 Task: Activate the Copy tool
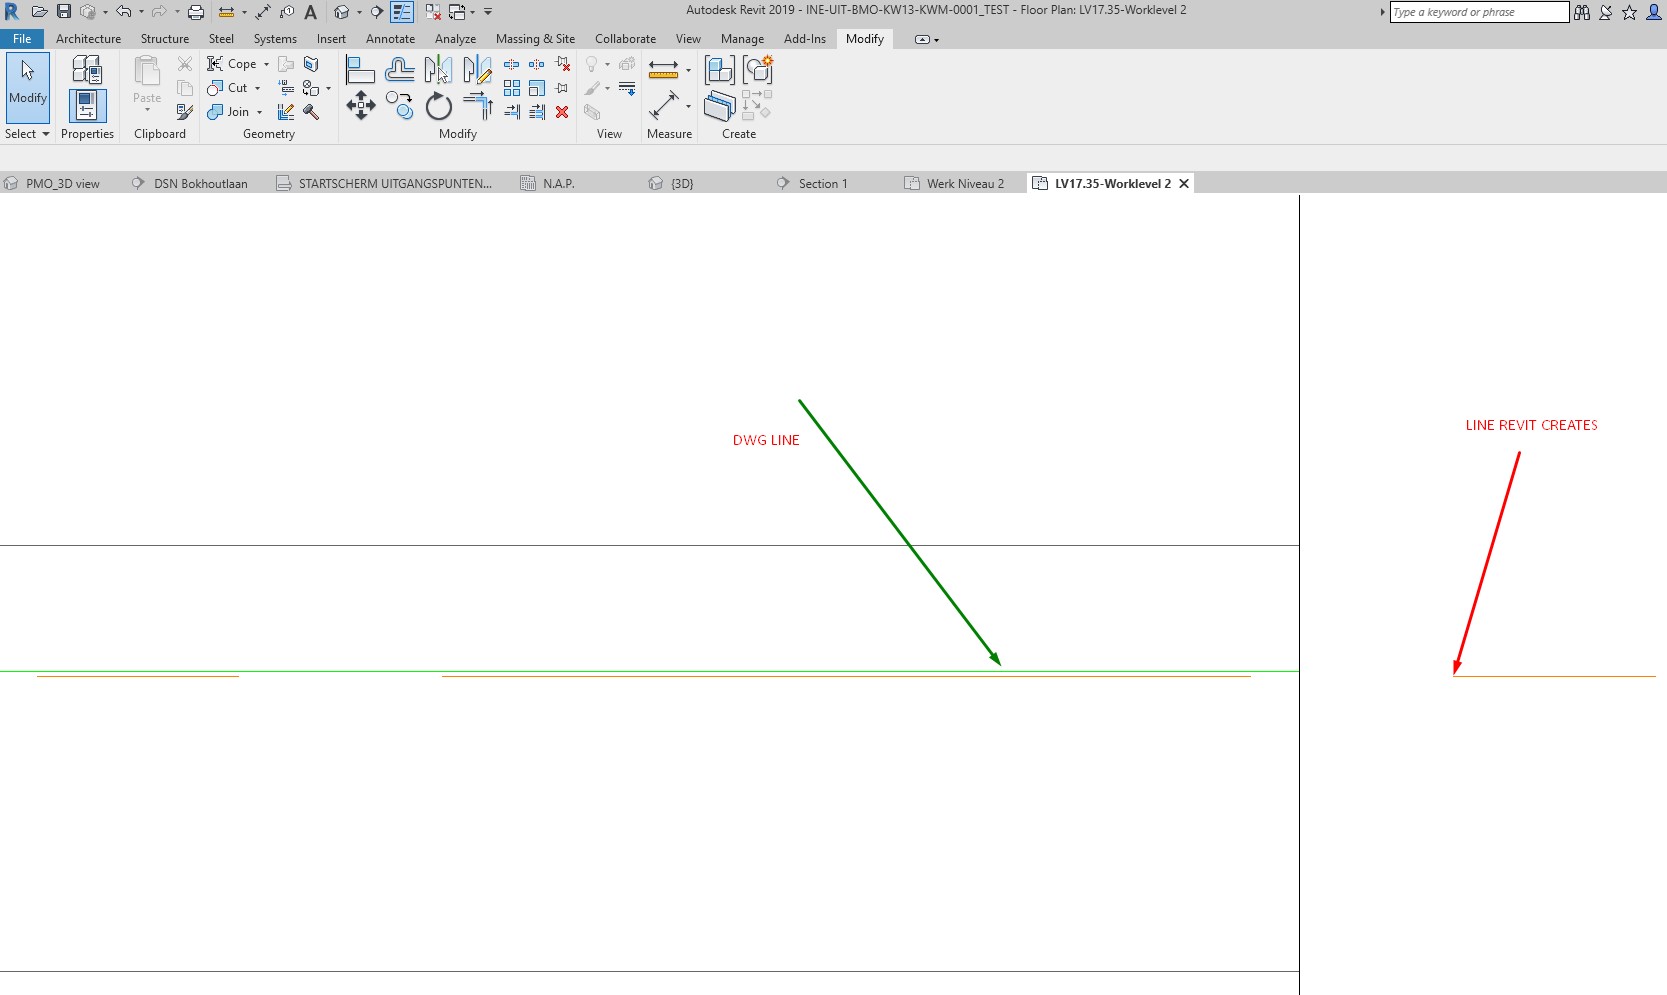399,105
